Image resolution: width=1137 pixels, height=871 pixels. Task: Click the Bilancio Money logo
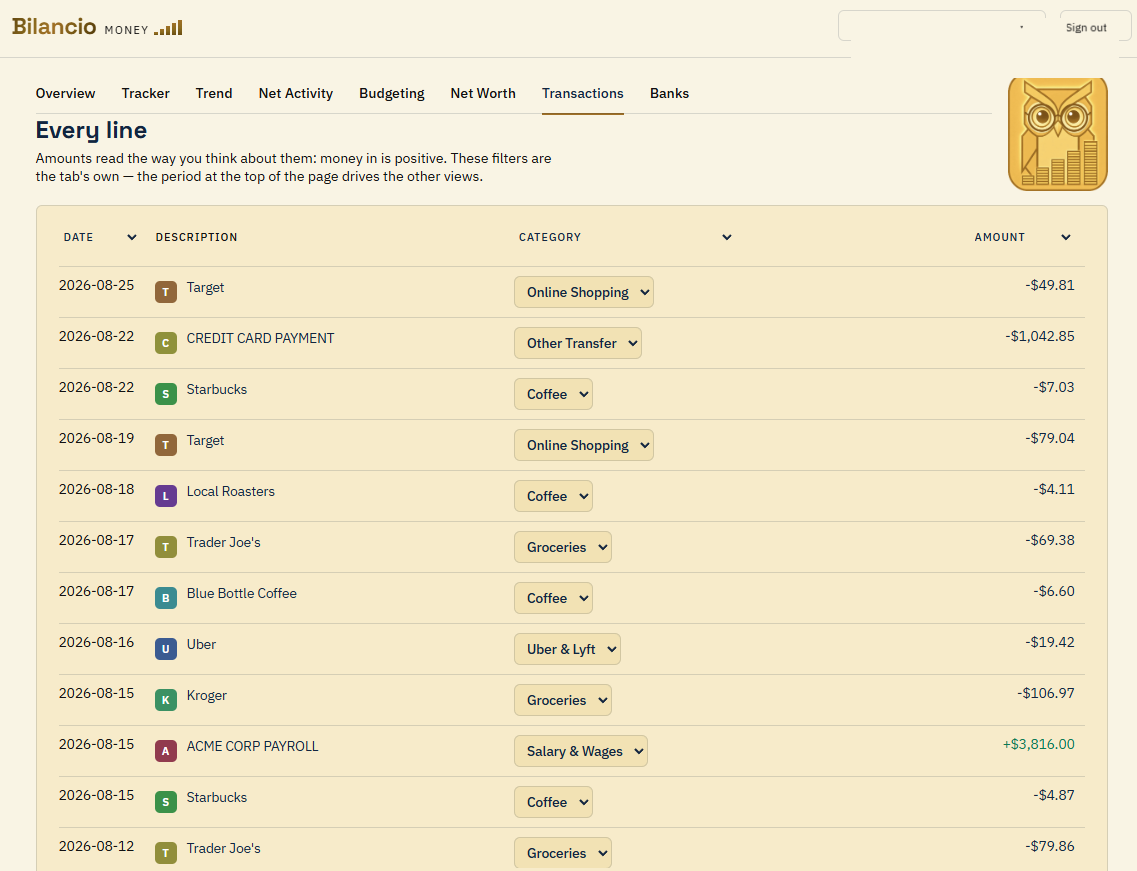[96, 28]
